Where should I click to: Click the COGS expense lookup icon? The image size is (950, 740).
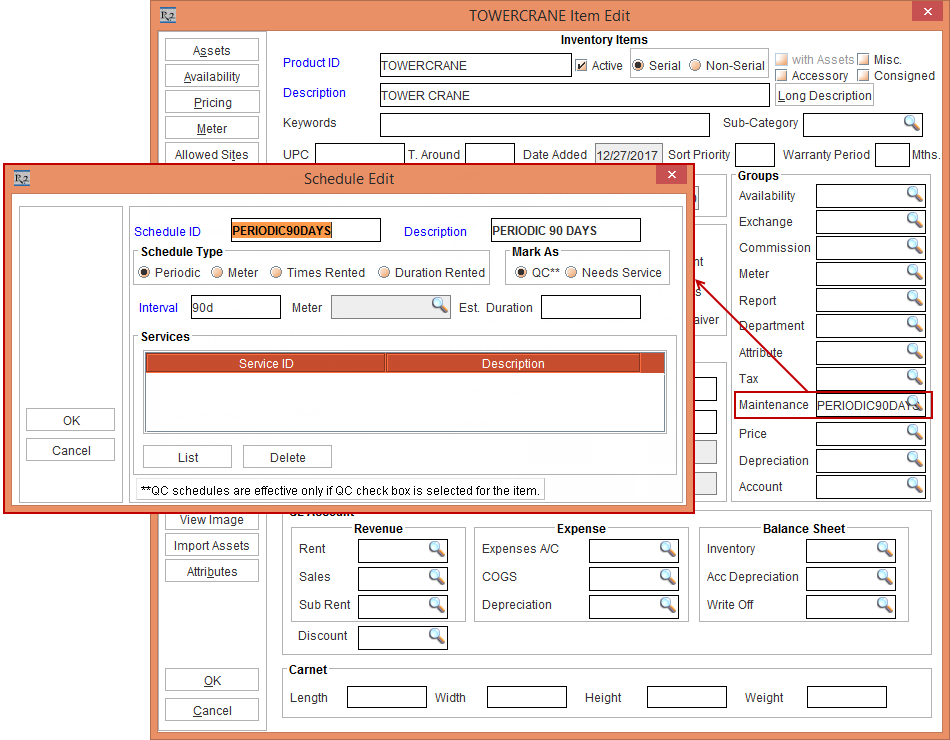pyautogui.click(x=667, y=577)
